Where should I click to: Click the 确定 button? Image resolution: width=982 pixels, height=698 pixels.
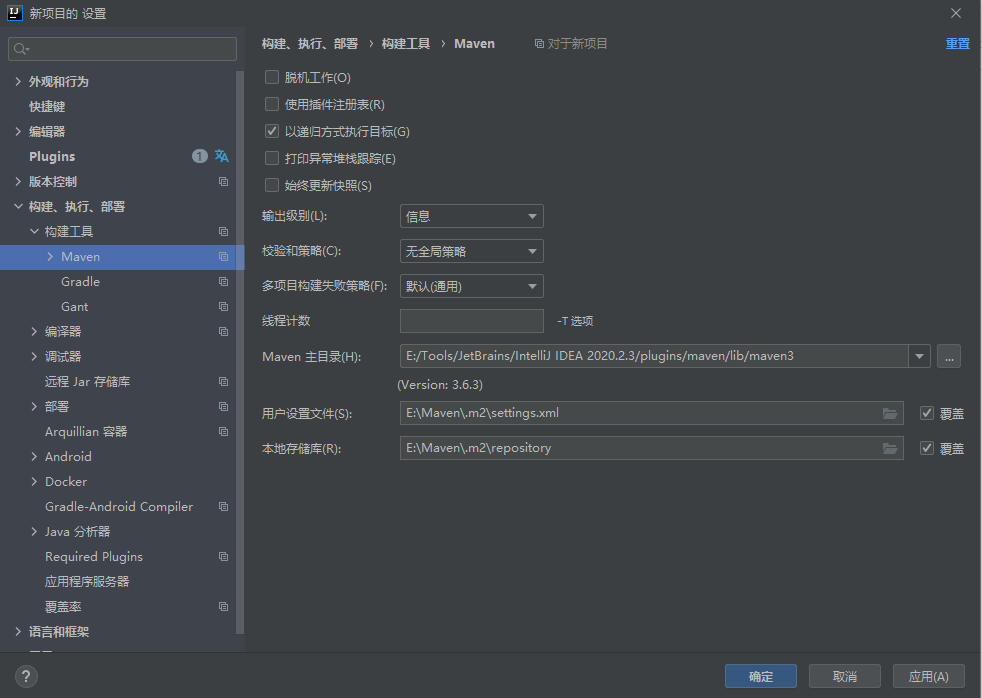(761, 676)
